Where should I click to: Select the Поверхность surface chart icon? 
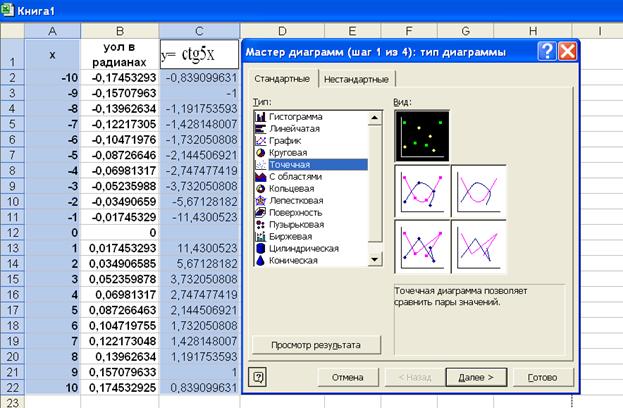click(x=261, y=212)
